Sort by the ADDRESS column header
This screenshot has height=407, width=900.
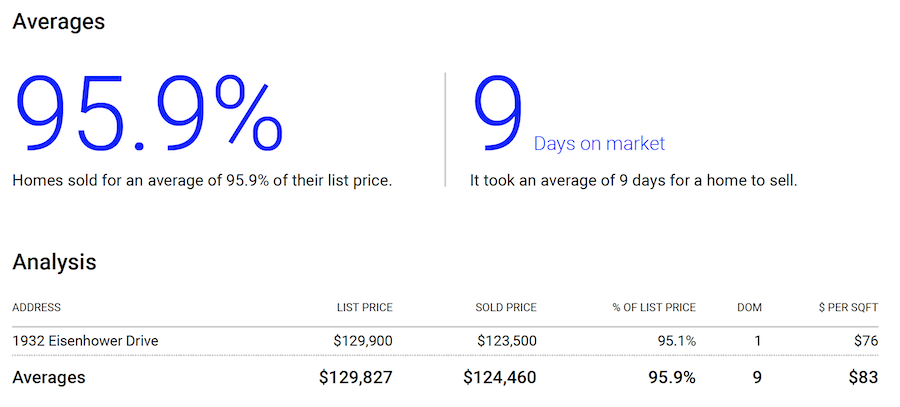[x=37, y=307]
